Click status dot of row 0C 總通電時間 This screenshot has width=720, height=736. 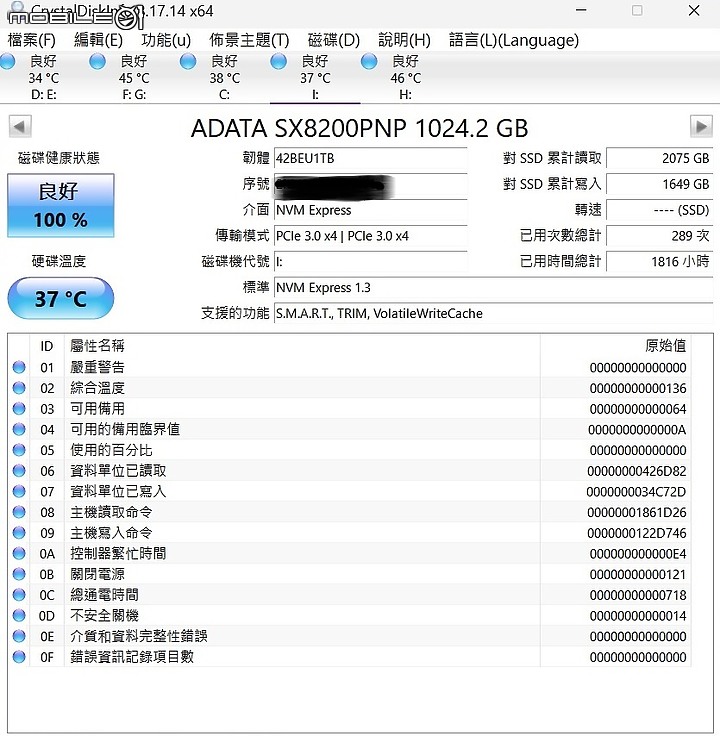[x=19, y=595]
